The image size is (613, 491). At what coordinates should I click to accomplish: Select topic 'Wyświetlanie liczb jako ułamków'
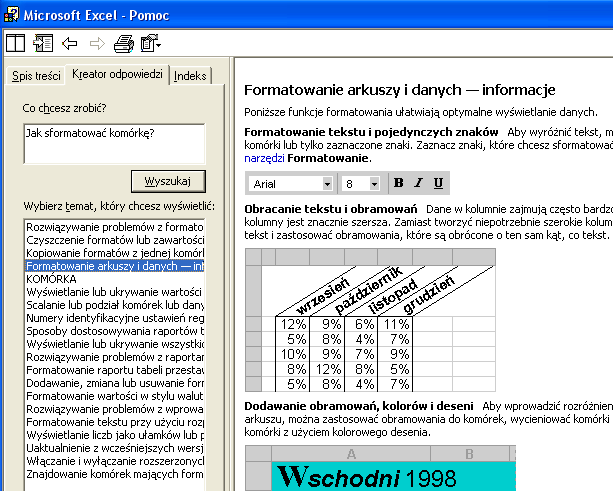click(x=115, y=435)
